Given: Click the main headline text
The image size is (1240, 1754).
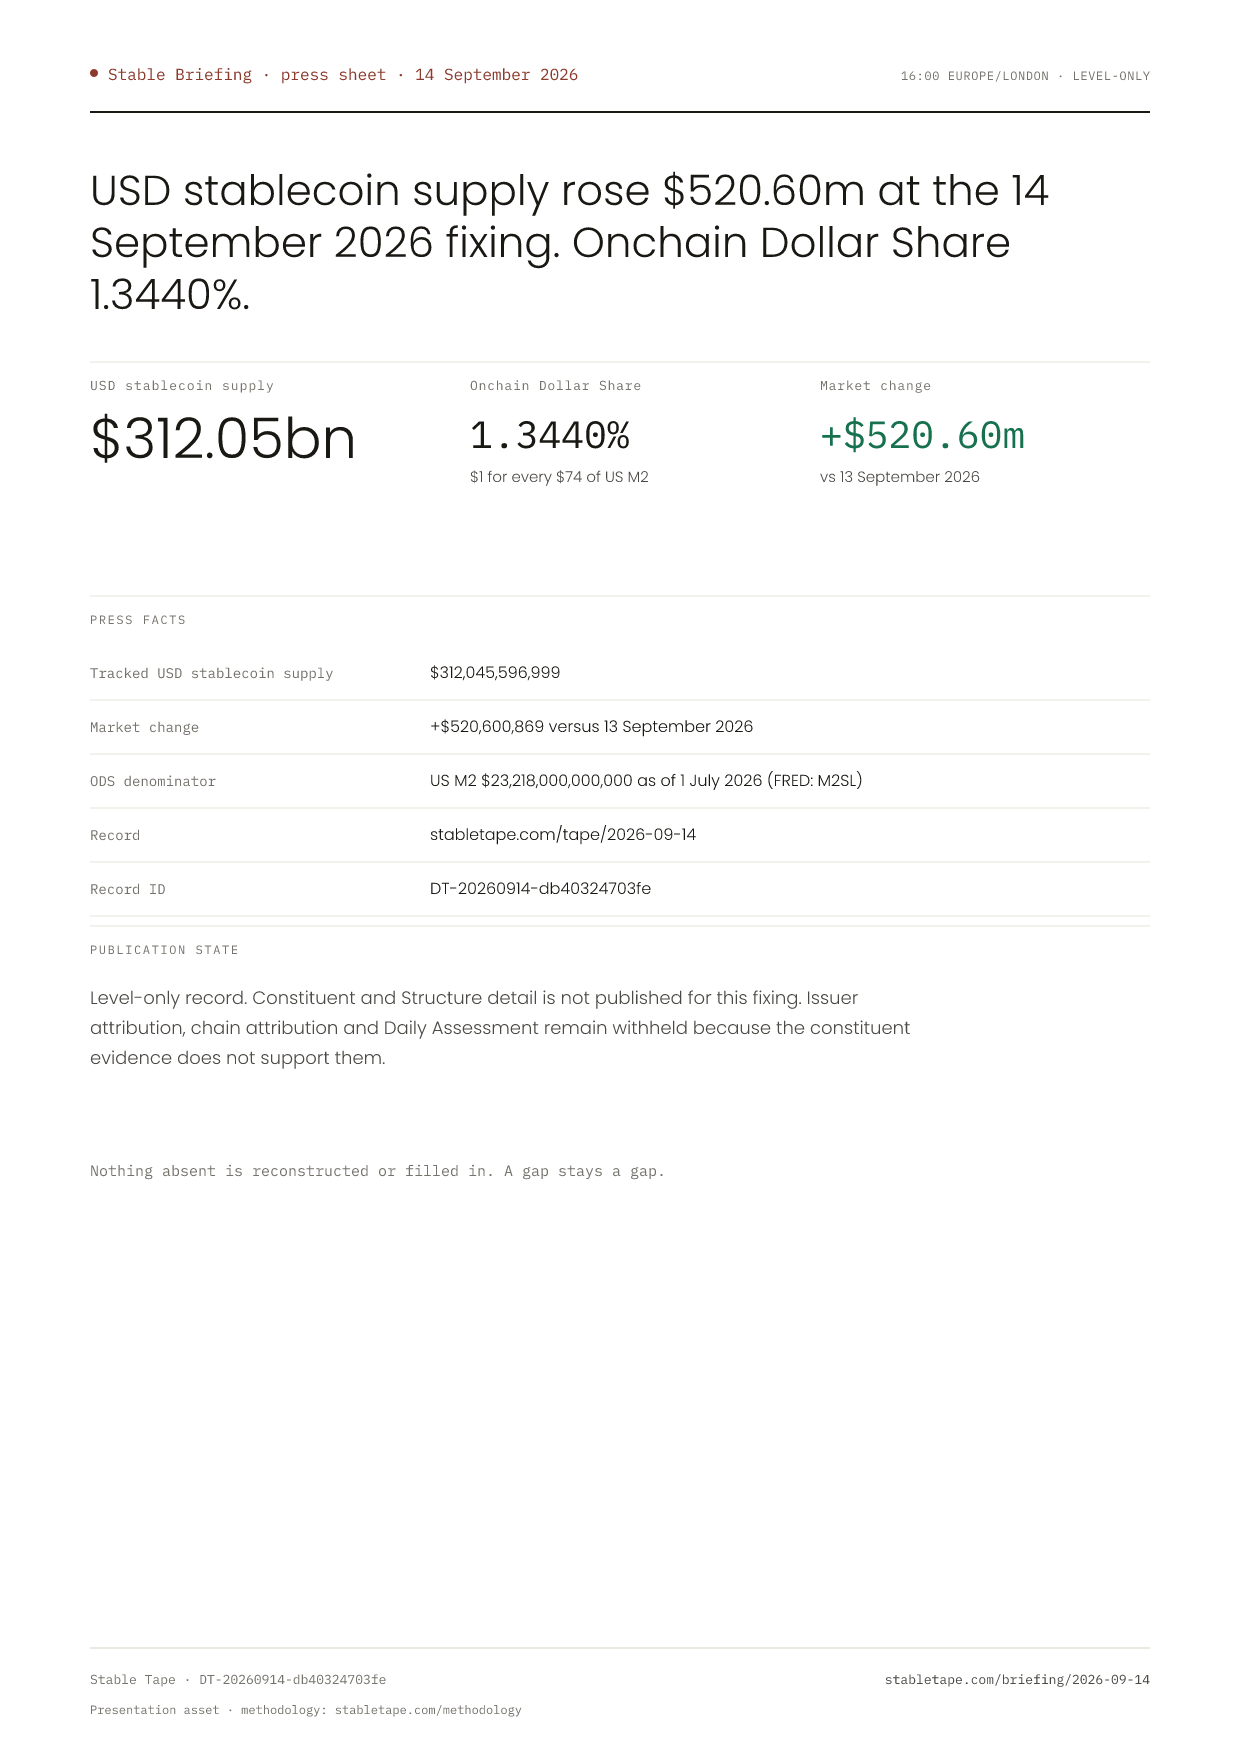Looking at the screenshot, I should 570,243.
